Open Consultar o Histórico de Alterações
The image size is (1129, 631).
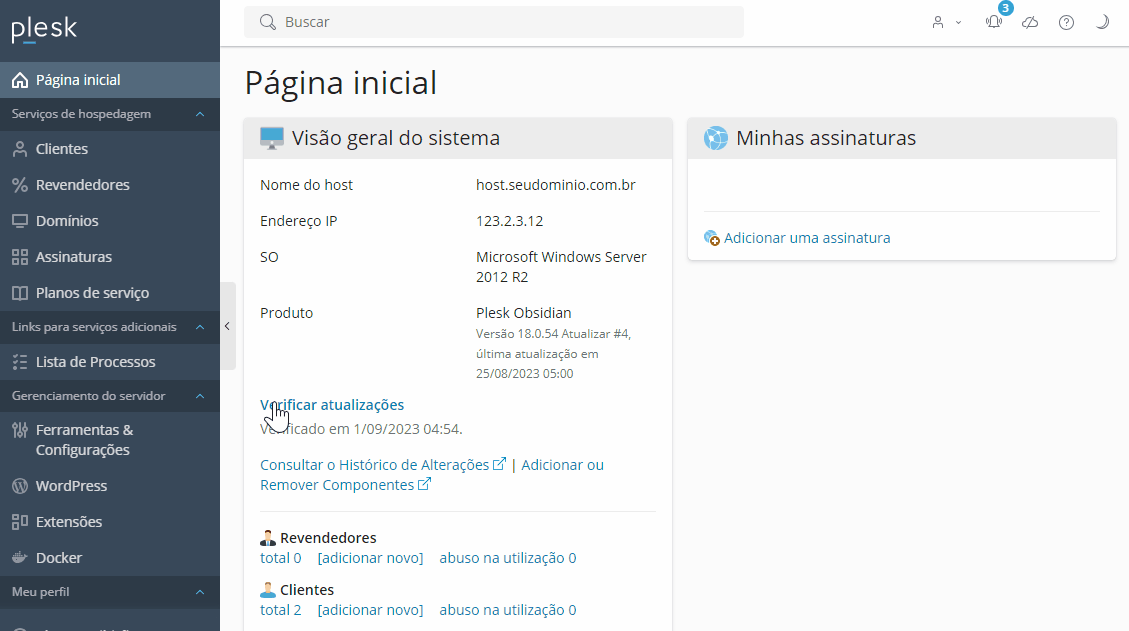click(x=382, y=465)
